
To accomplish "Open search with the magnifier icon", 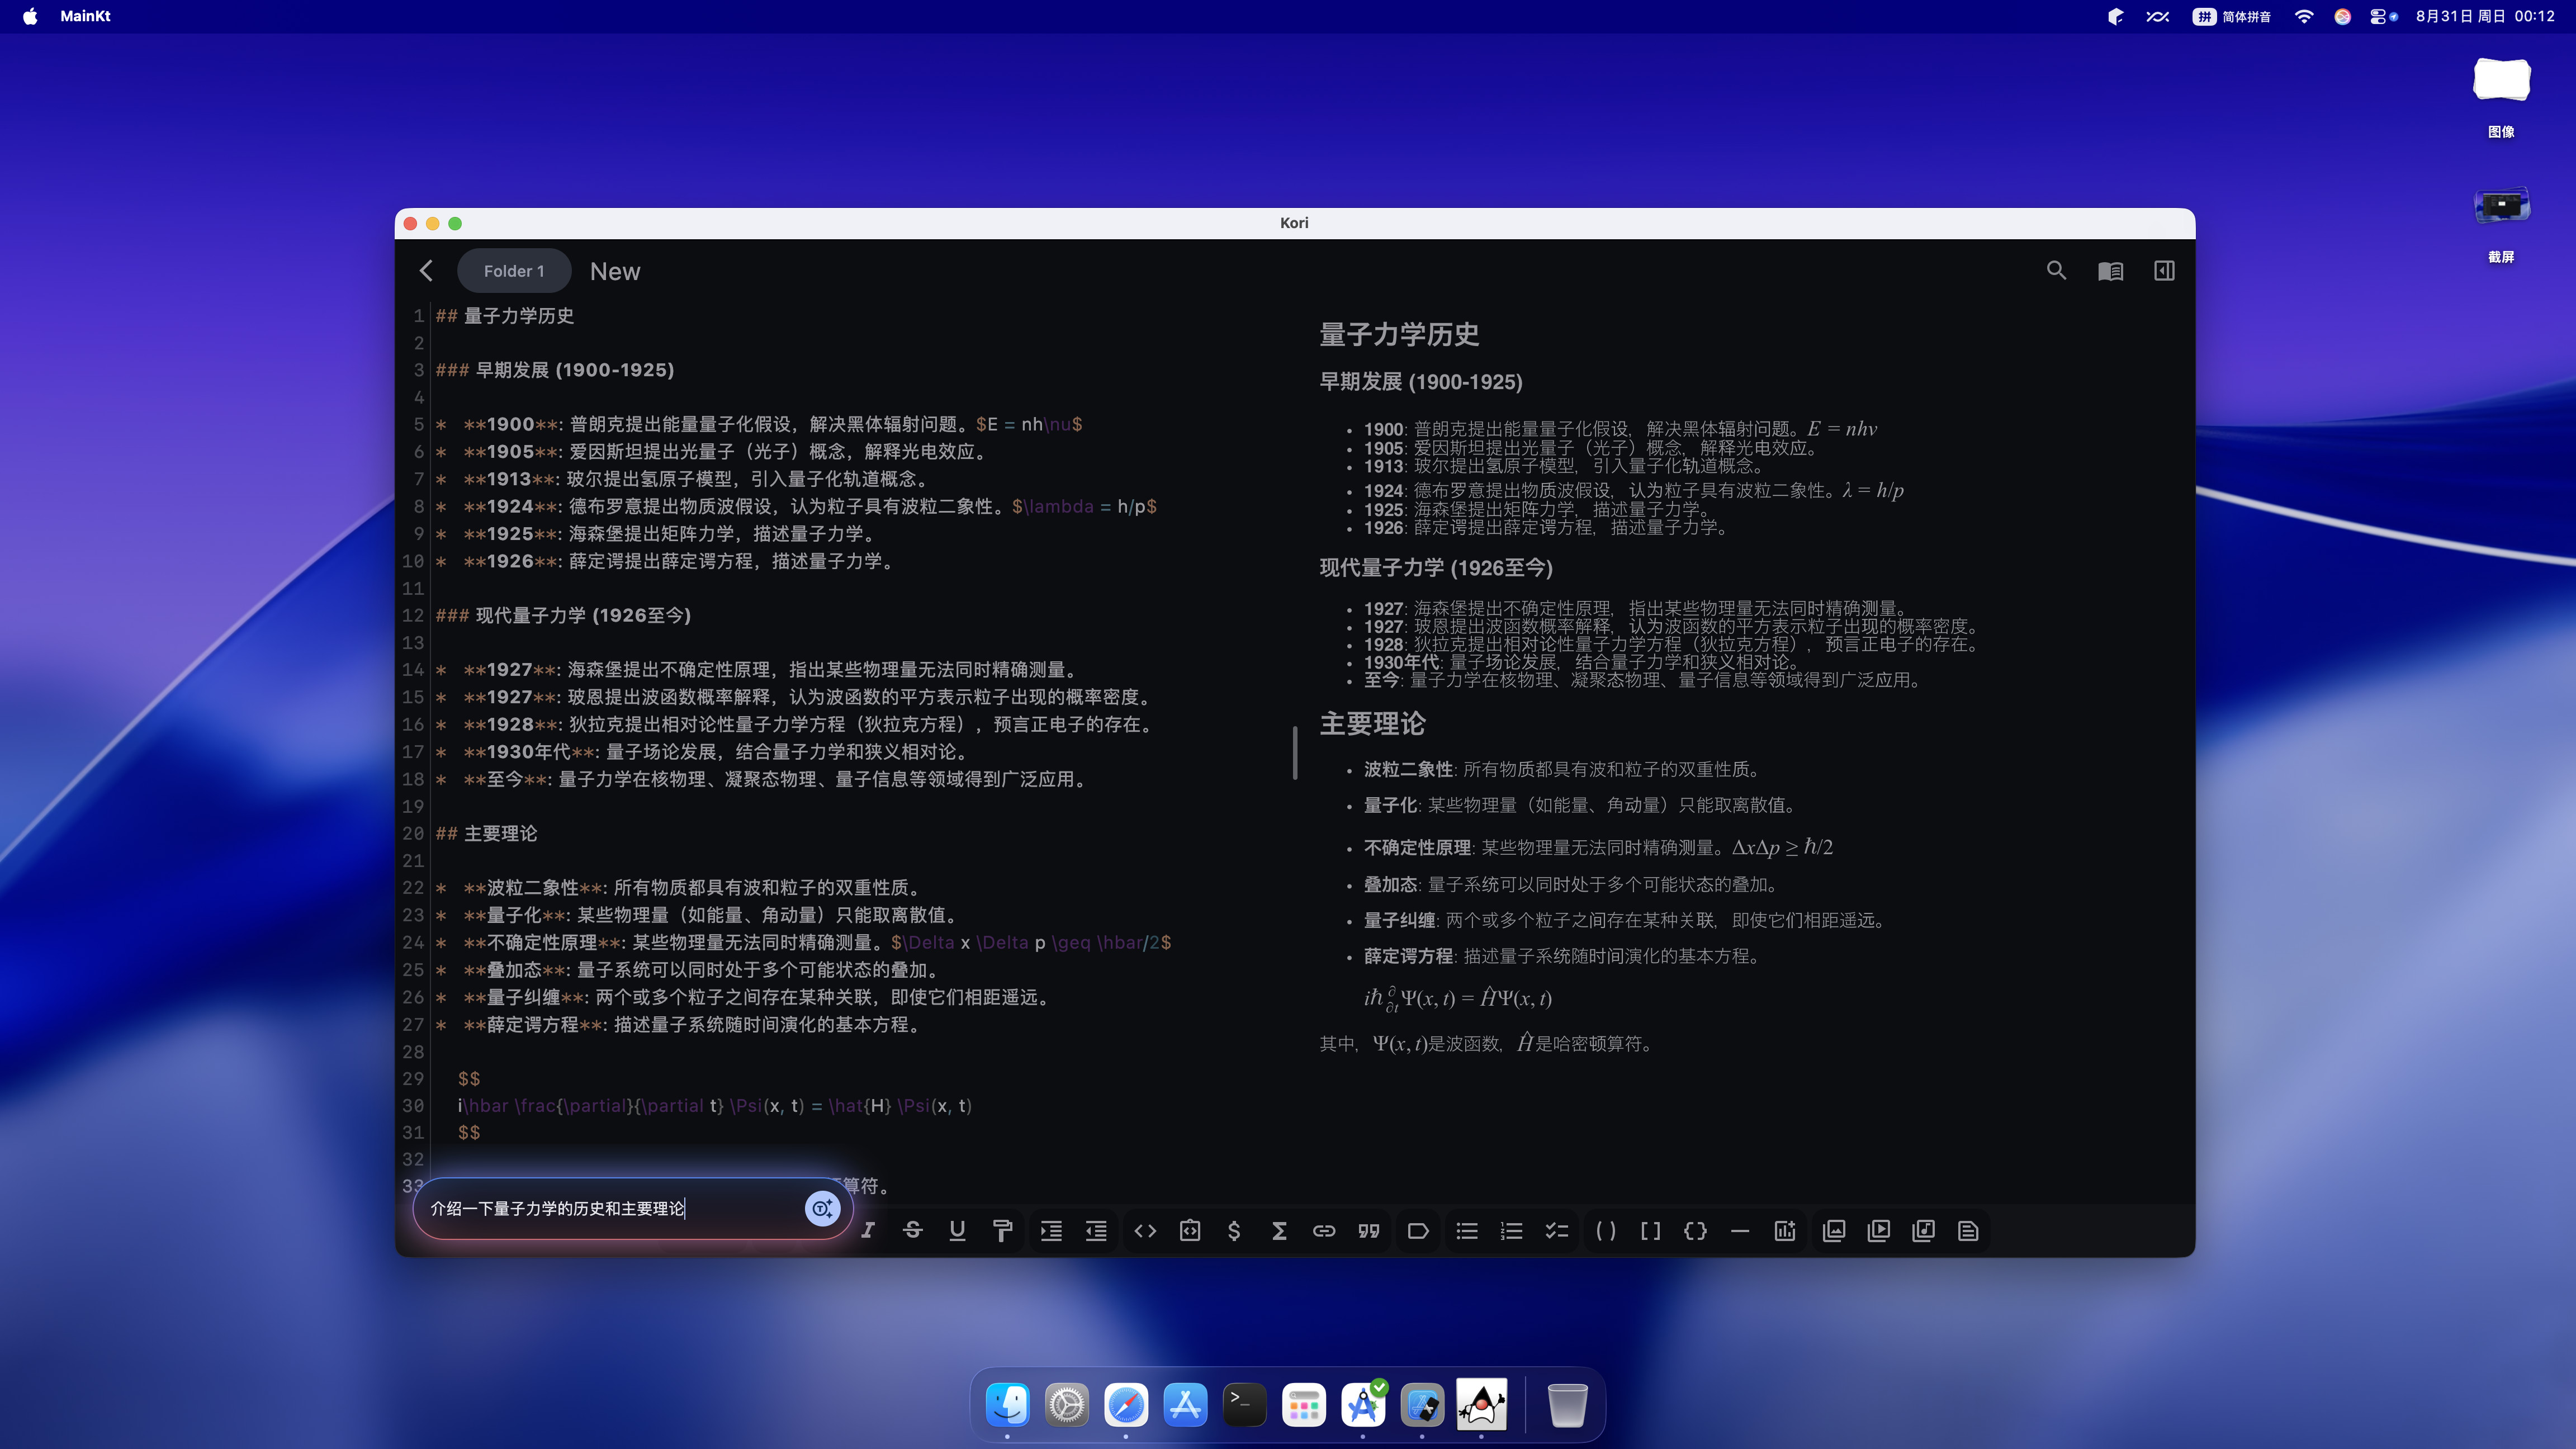I will (2056, 271).
